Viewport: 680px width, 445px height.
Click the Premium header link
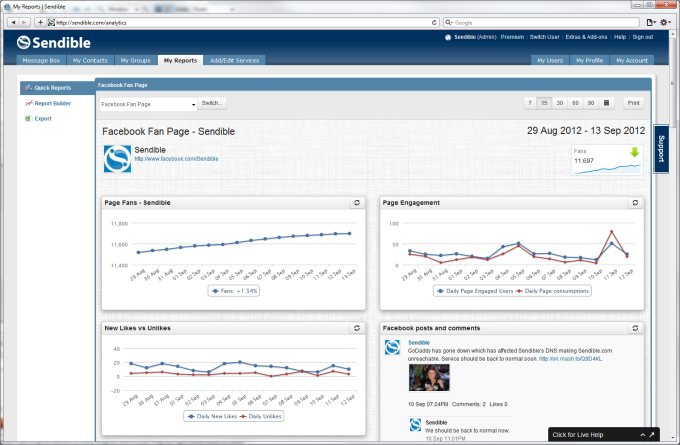pos(512,37)
